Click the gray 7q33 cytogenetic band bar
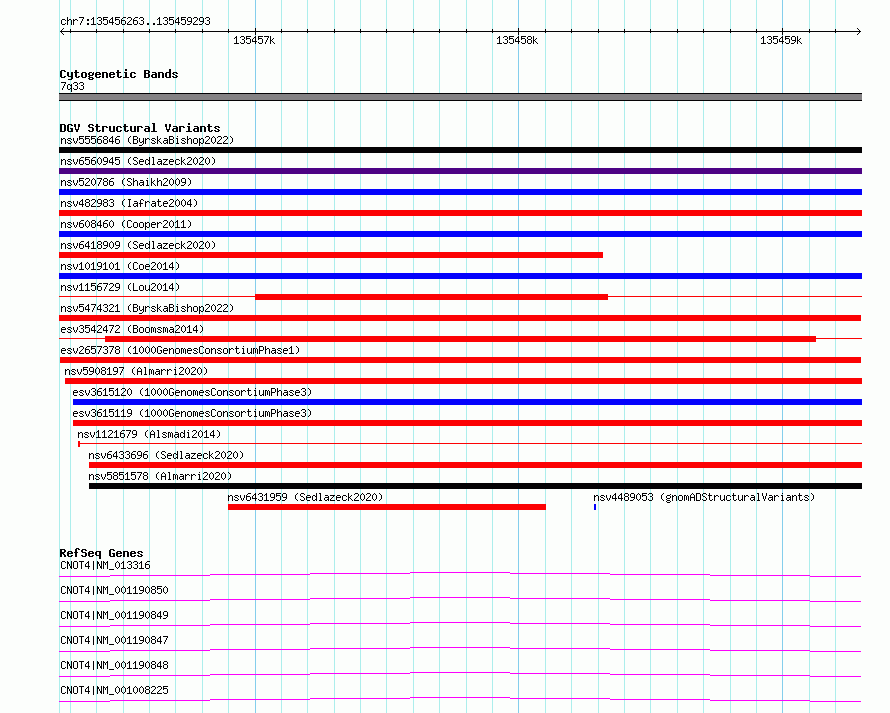 pos(460,97)
